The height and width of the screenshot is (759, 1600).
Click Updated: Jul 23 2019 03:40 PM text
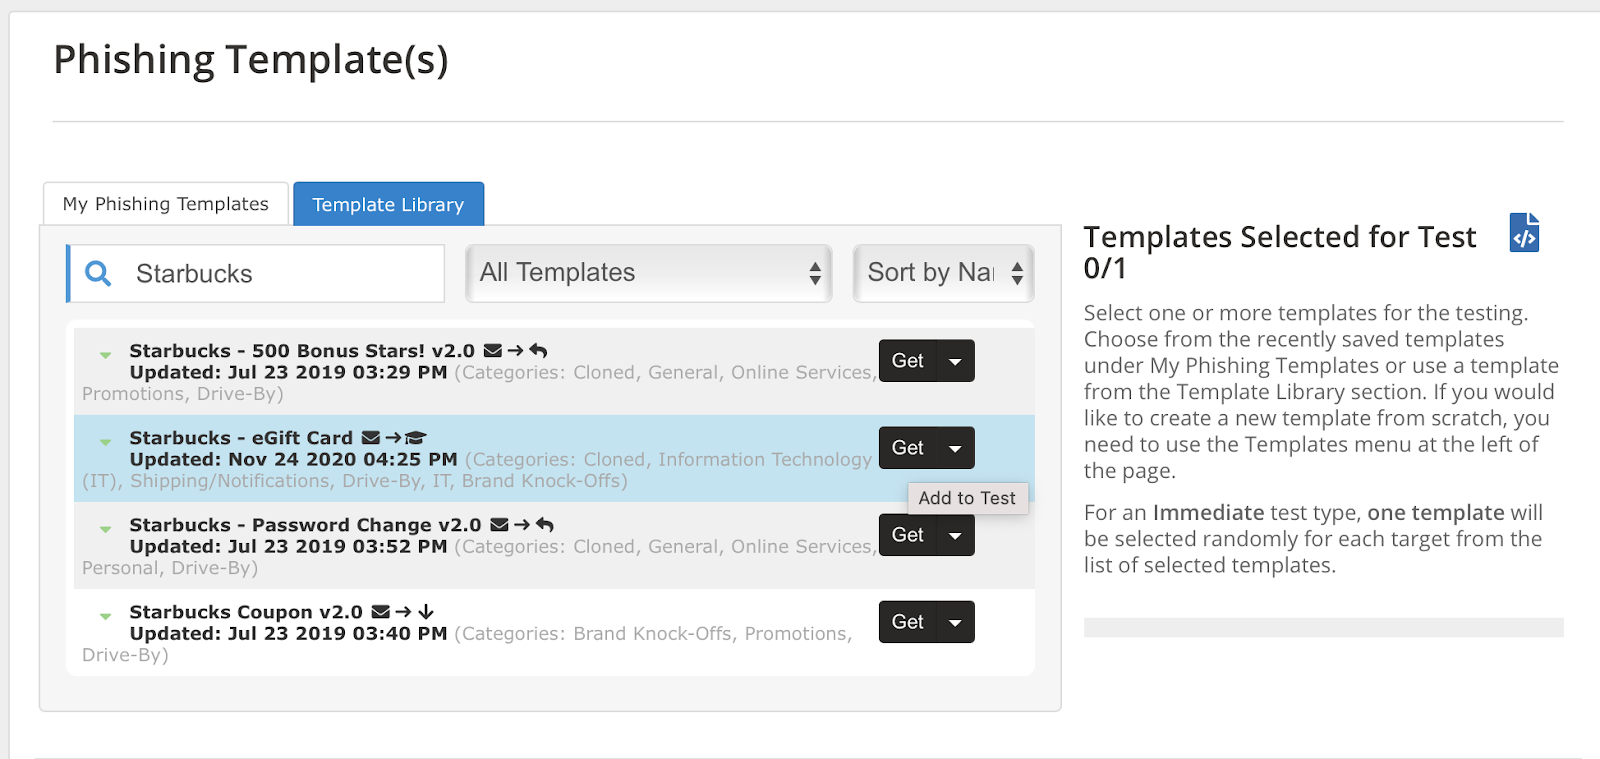(288, 634)
